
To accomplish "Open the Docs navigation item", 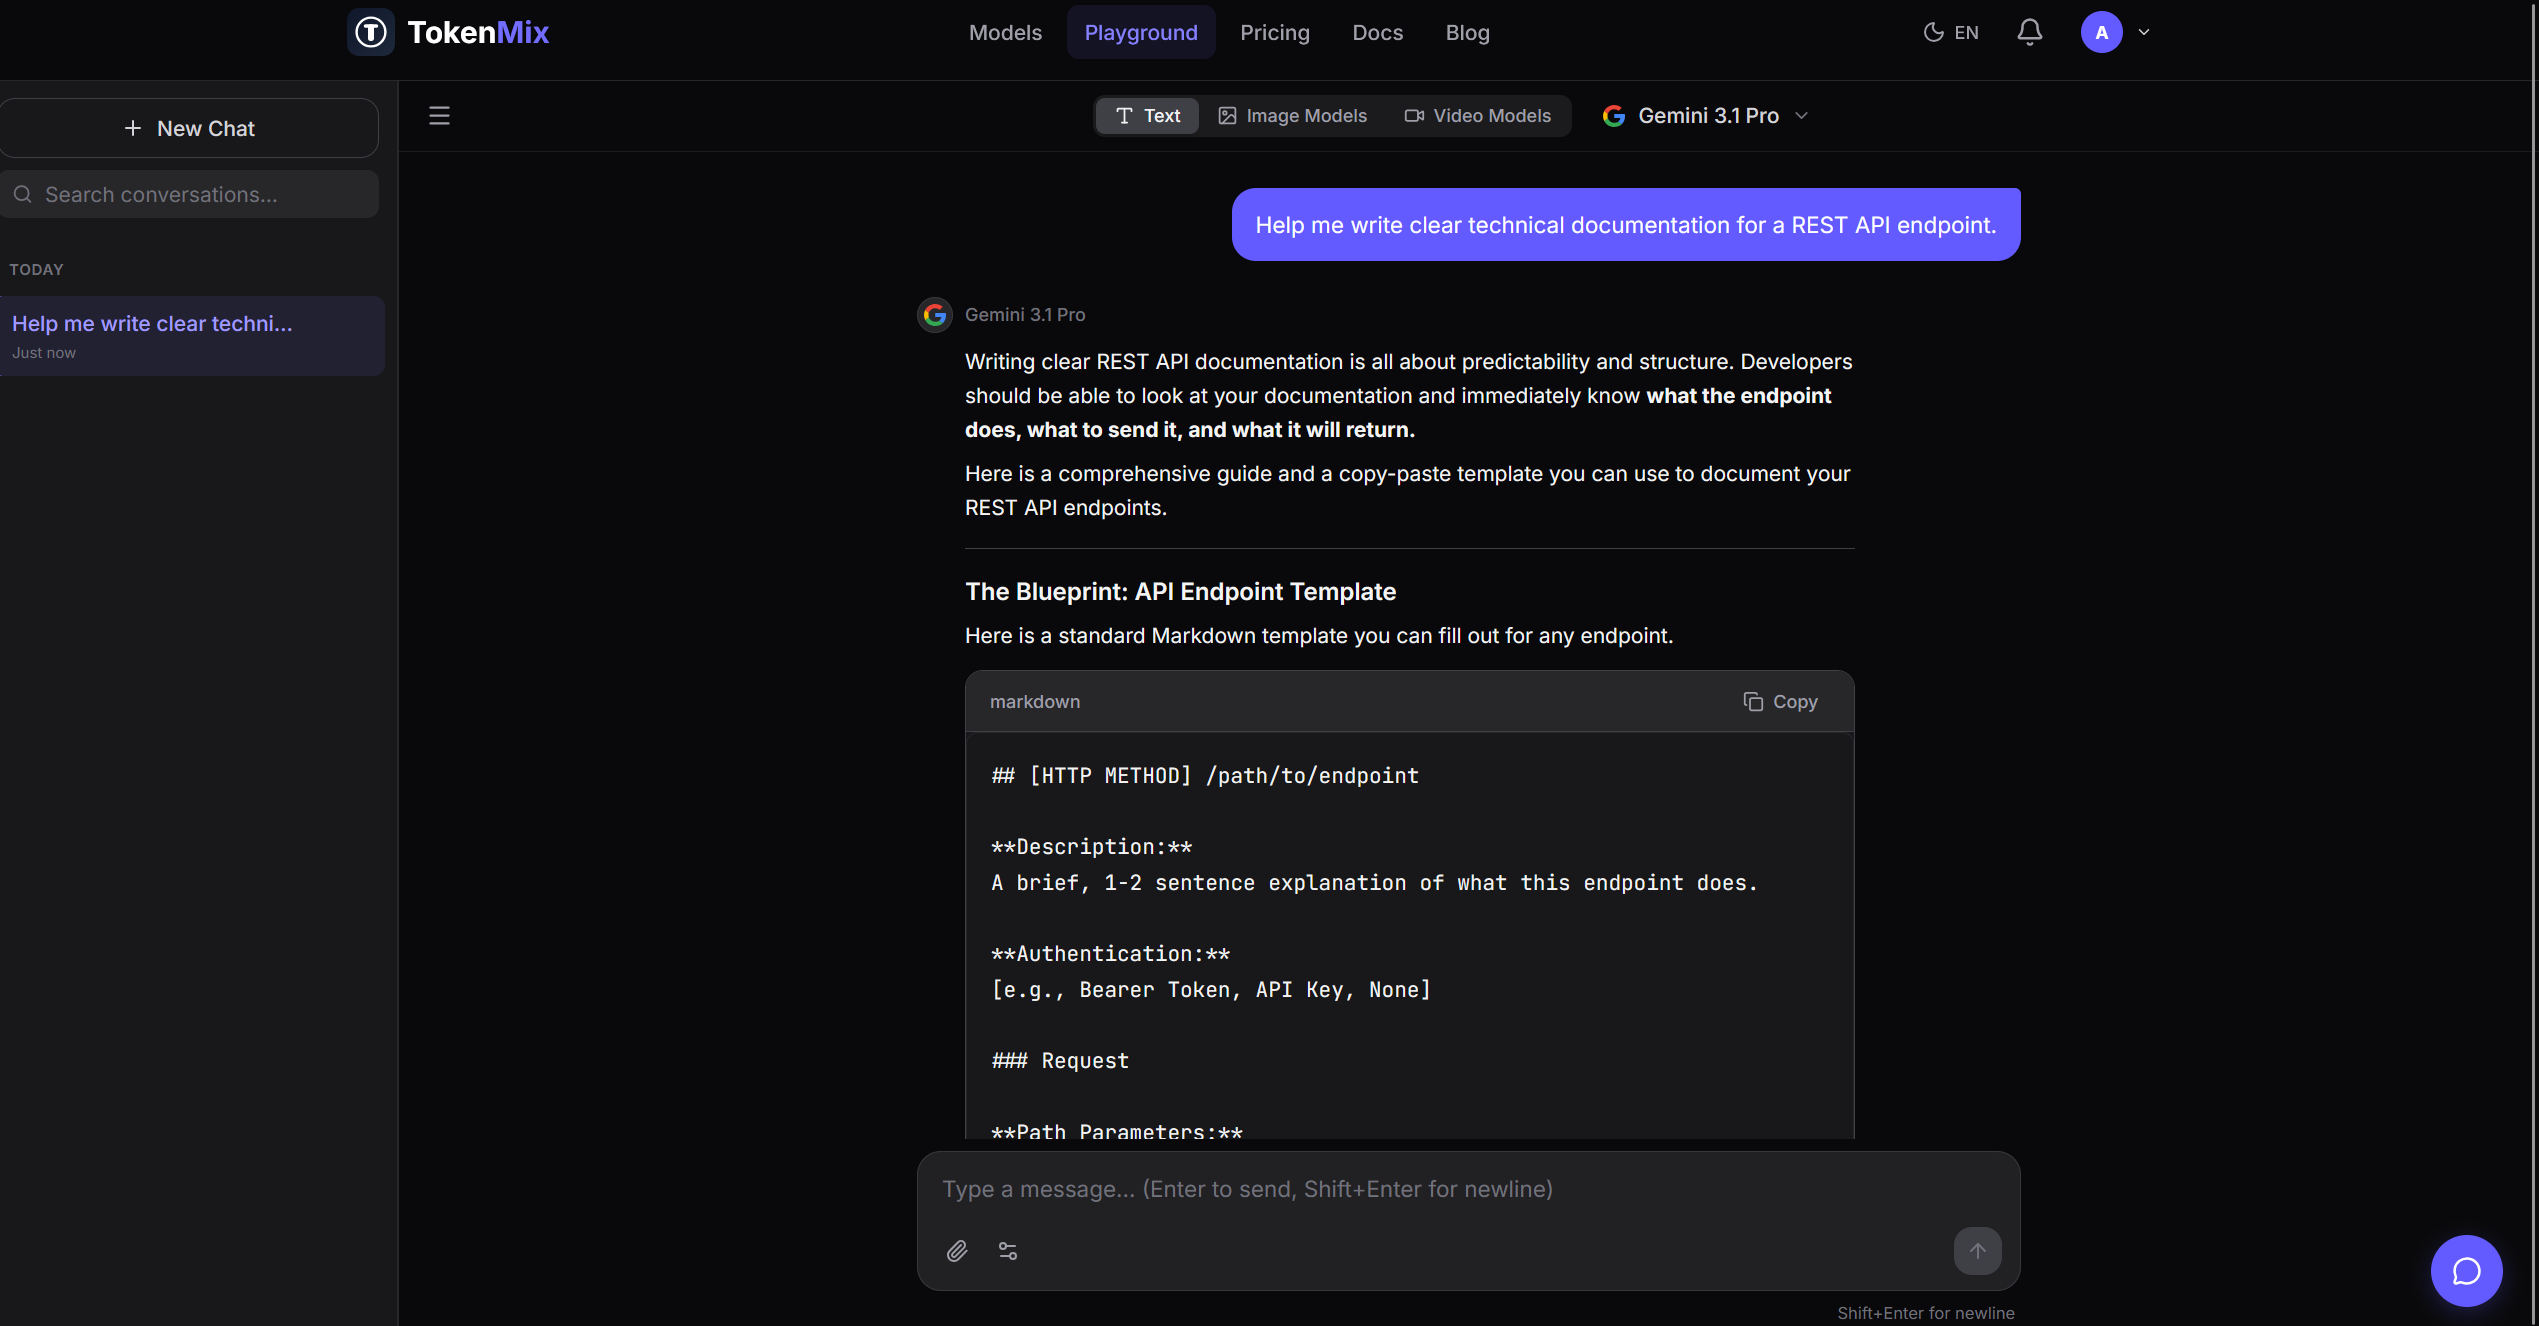I will (x=1377, y=32).
